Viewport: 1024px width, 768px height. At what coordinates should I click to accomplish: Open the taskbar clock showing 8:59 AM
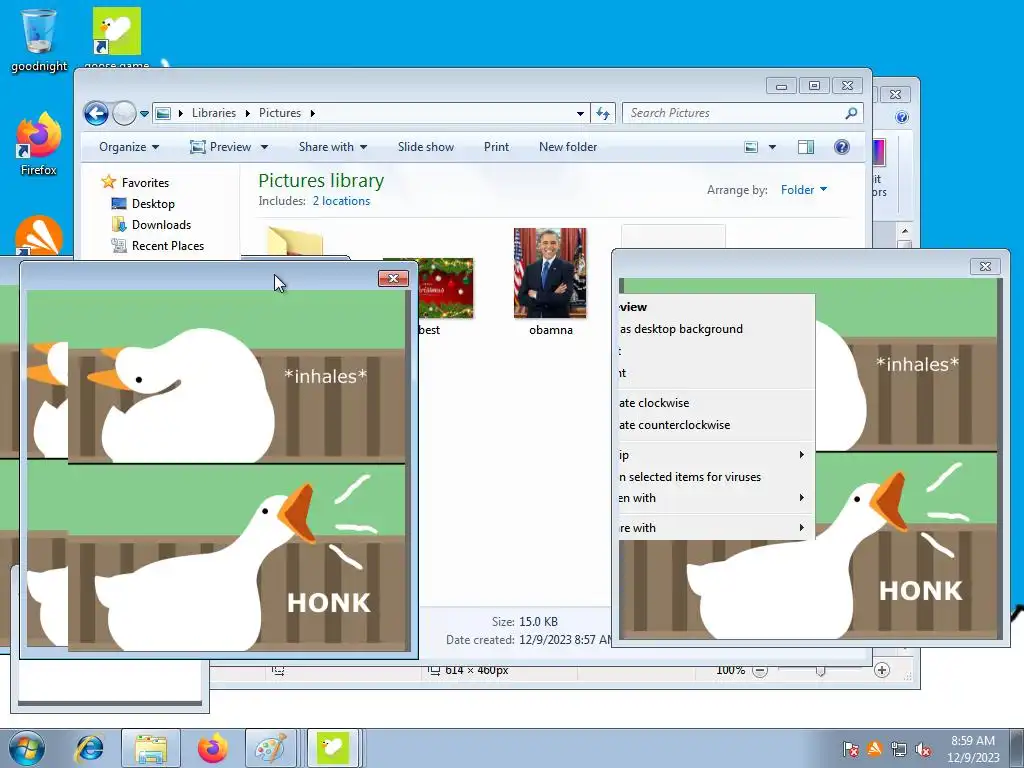973,749
